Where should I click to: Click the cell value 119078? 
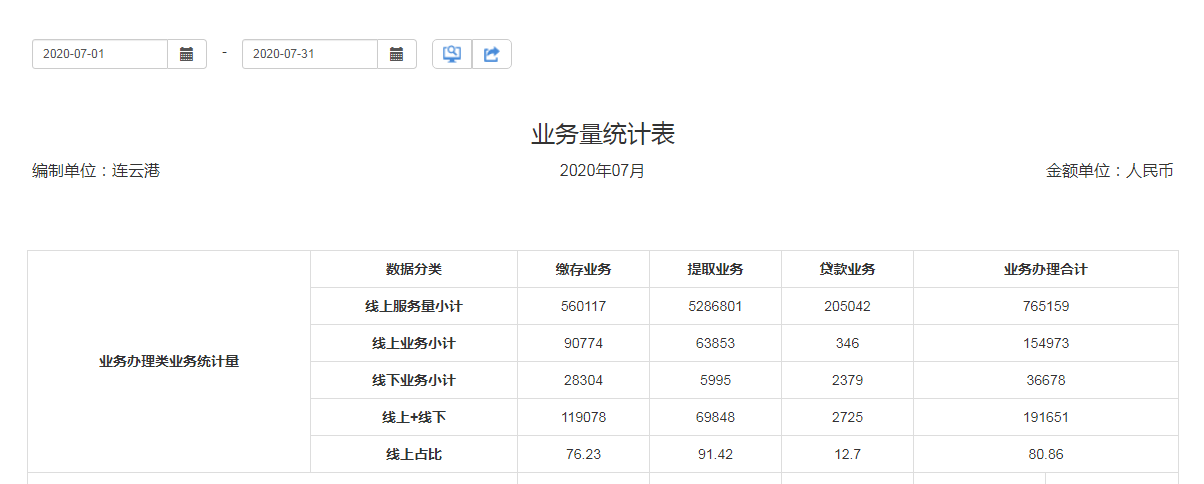[x=584, y=417]
